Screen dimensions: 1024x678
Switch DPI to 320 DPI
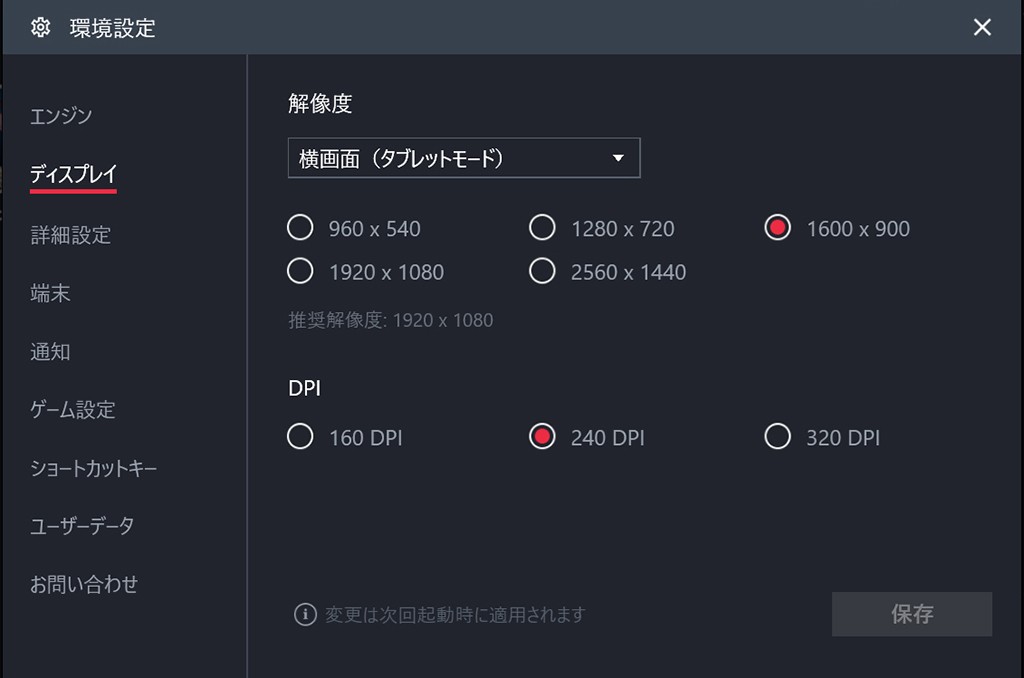(778, 437)
